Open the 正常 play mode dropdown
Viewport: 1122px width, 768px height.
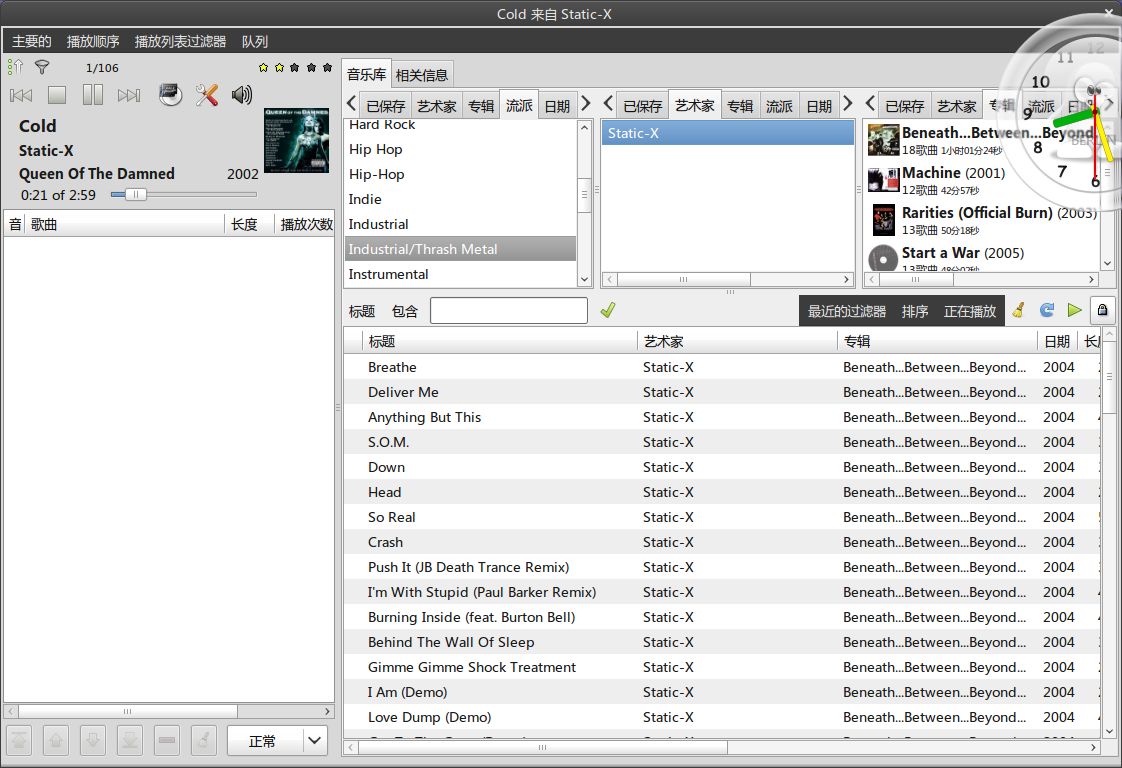tap(277, 741)
